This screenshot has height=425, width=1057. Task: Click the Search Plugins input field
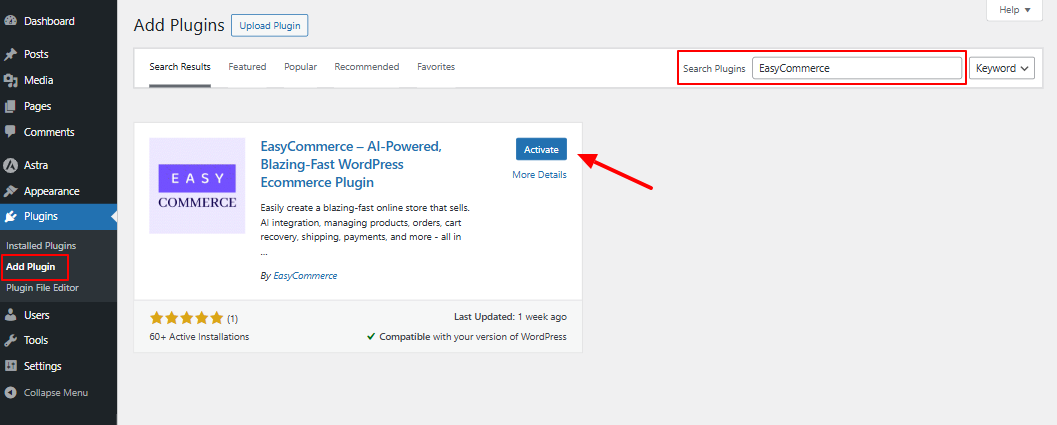click(857, 68)
